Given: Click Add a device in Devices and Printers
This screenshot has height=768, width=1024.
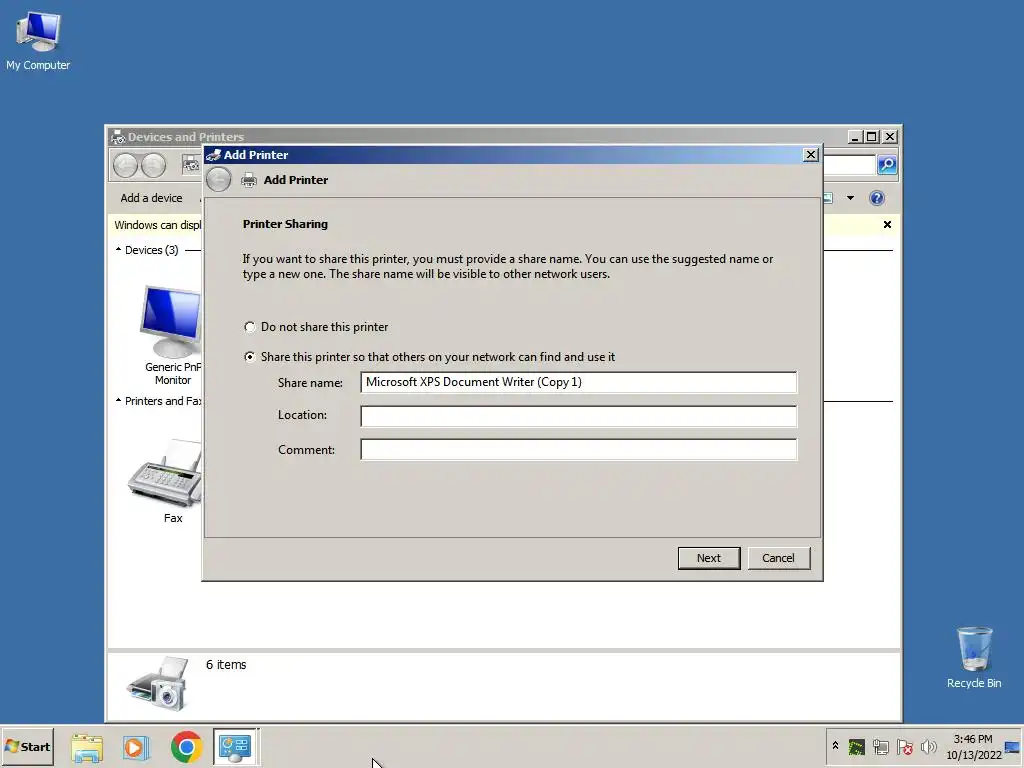Looking at the screenshot, I should point(151,198).
